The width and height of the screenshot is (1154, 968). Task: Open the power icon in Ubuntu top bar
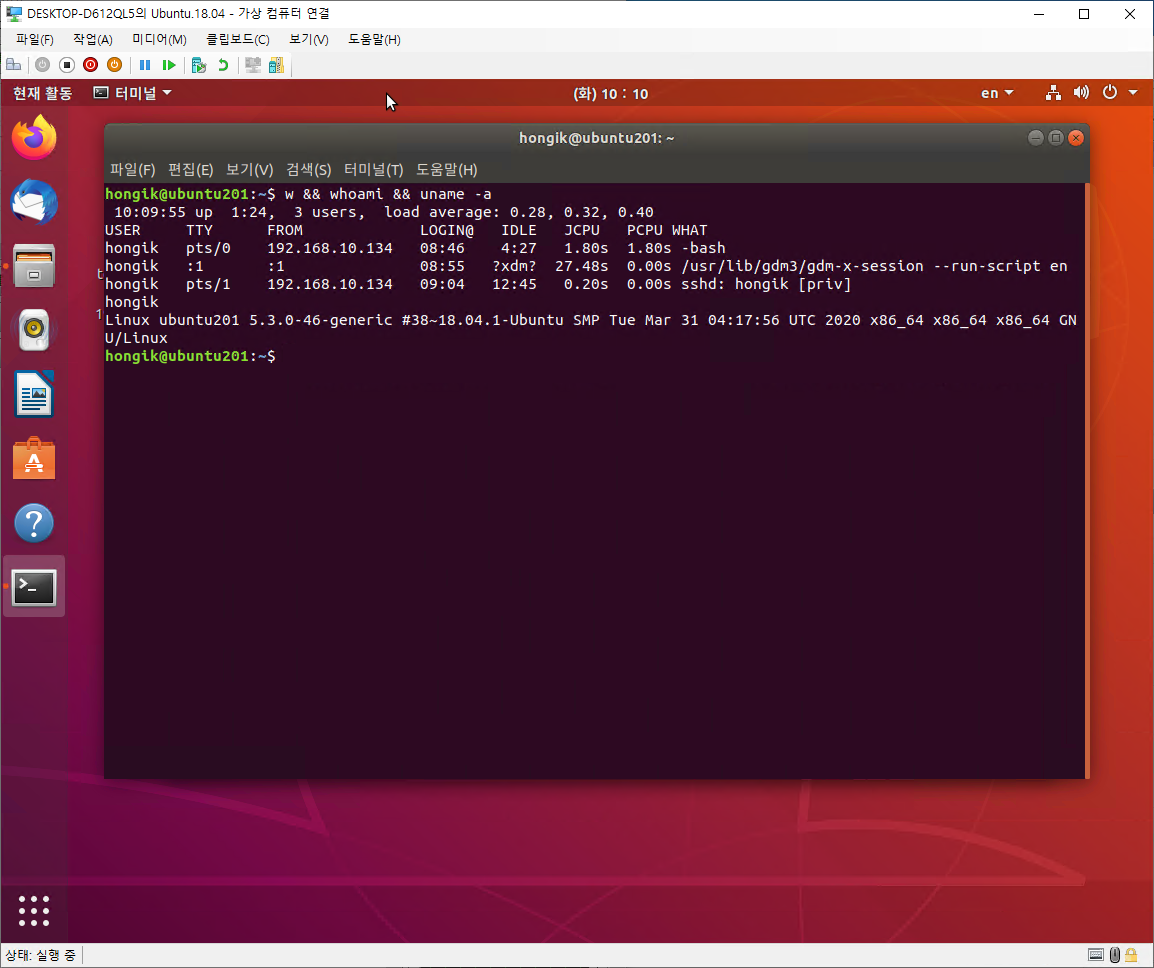[x=1110, y=93]
